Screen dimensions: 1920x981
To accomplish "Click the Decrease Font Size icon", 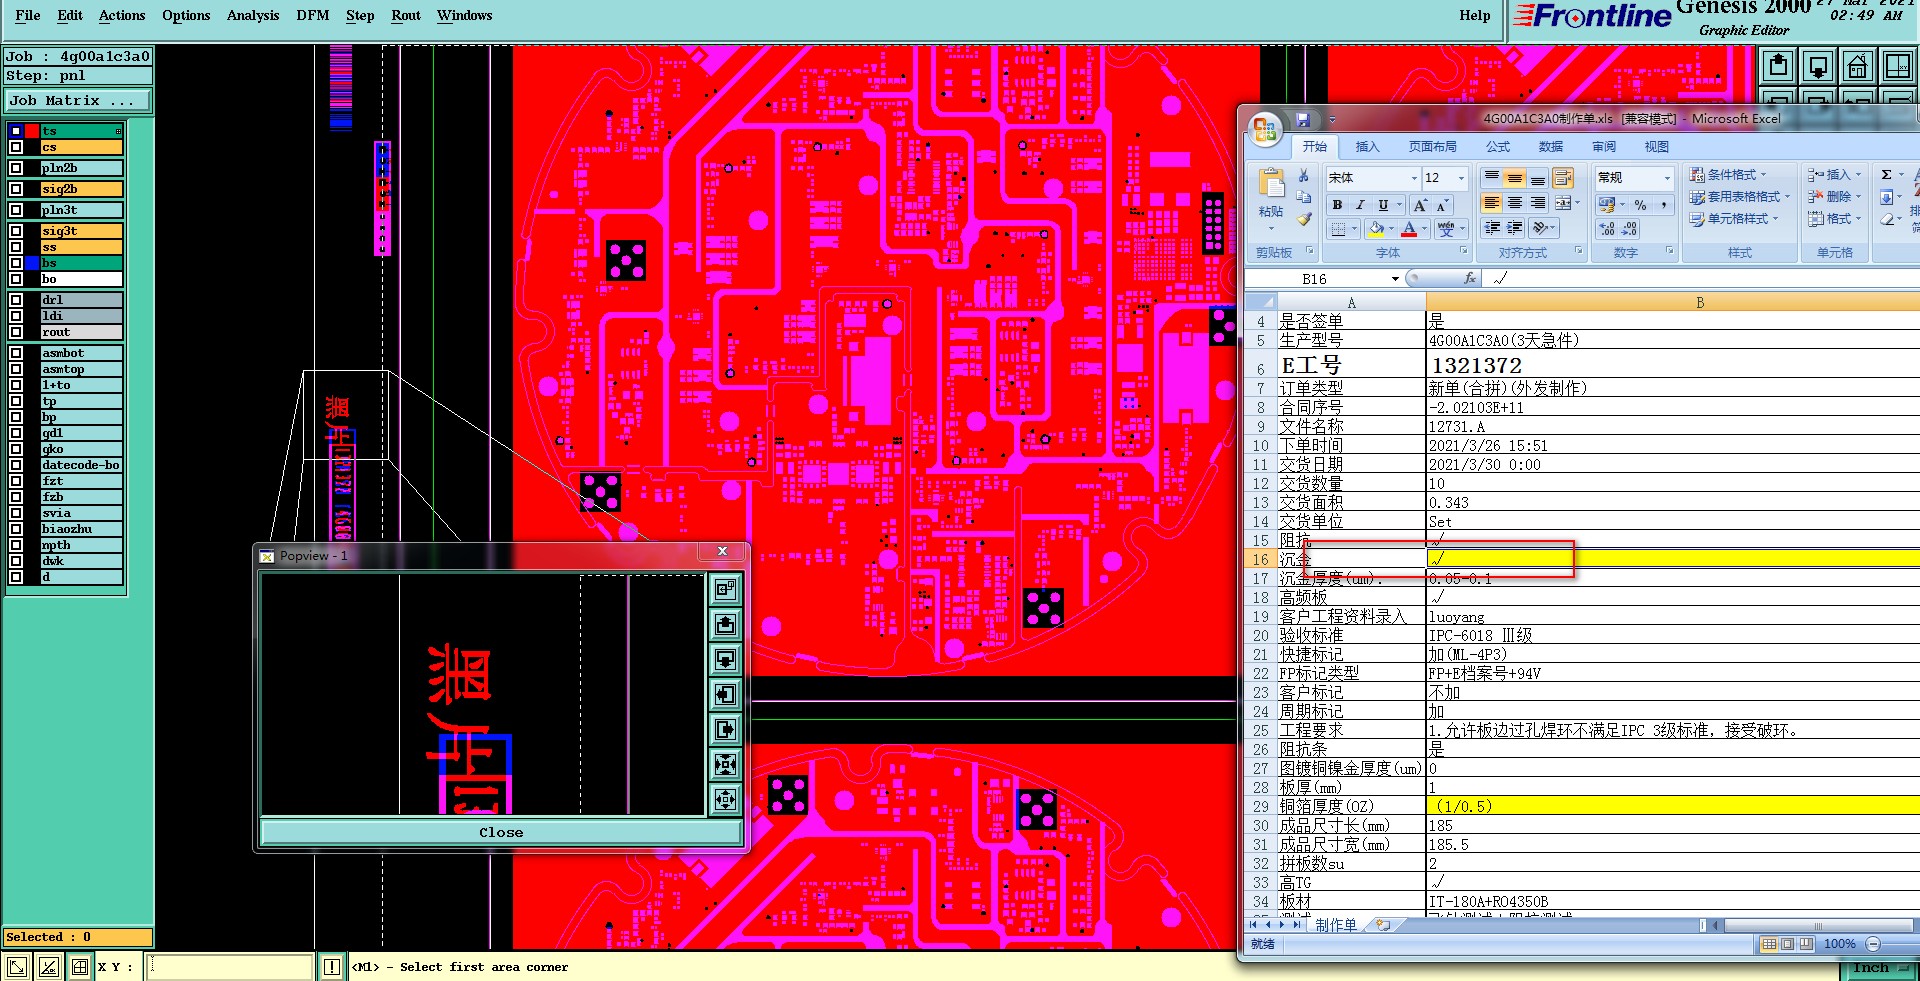I will pyautogui.click(x=1442, y=205).
